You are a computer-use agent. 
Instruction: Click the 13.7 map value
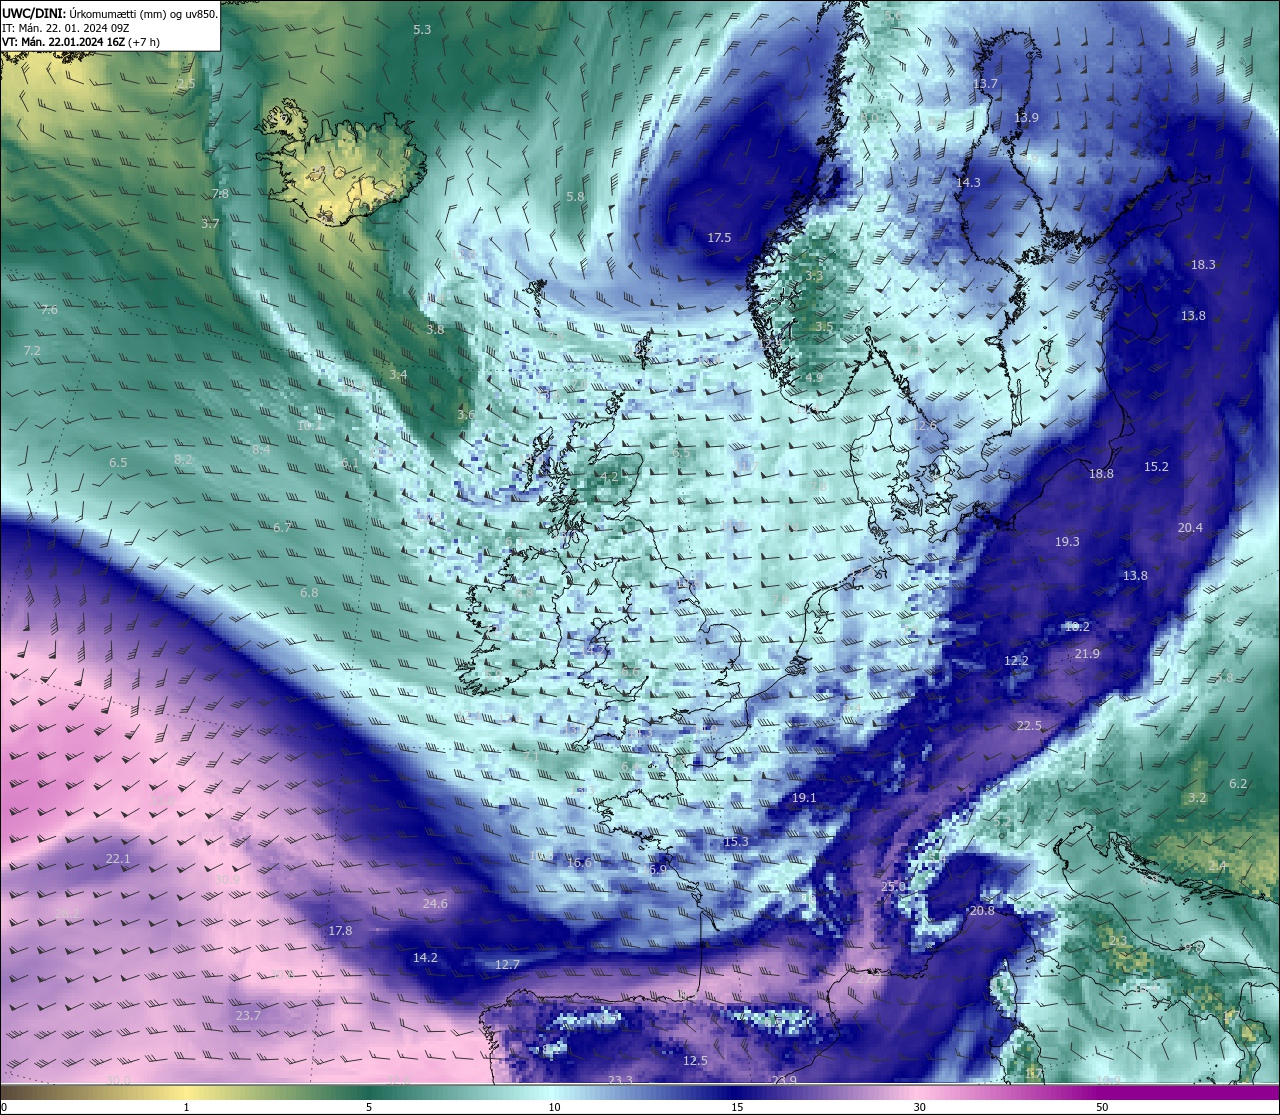coord(985,84)
